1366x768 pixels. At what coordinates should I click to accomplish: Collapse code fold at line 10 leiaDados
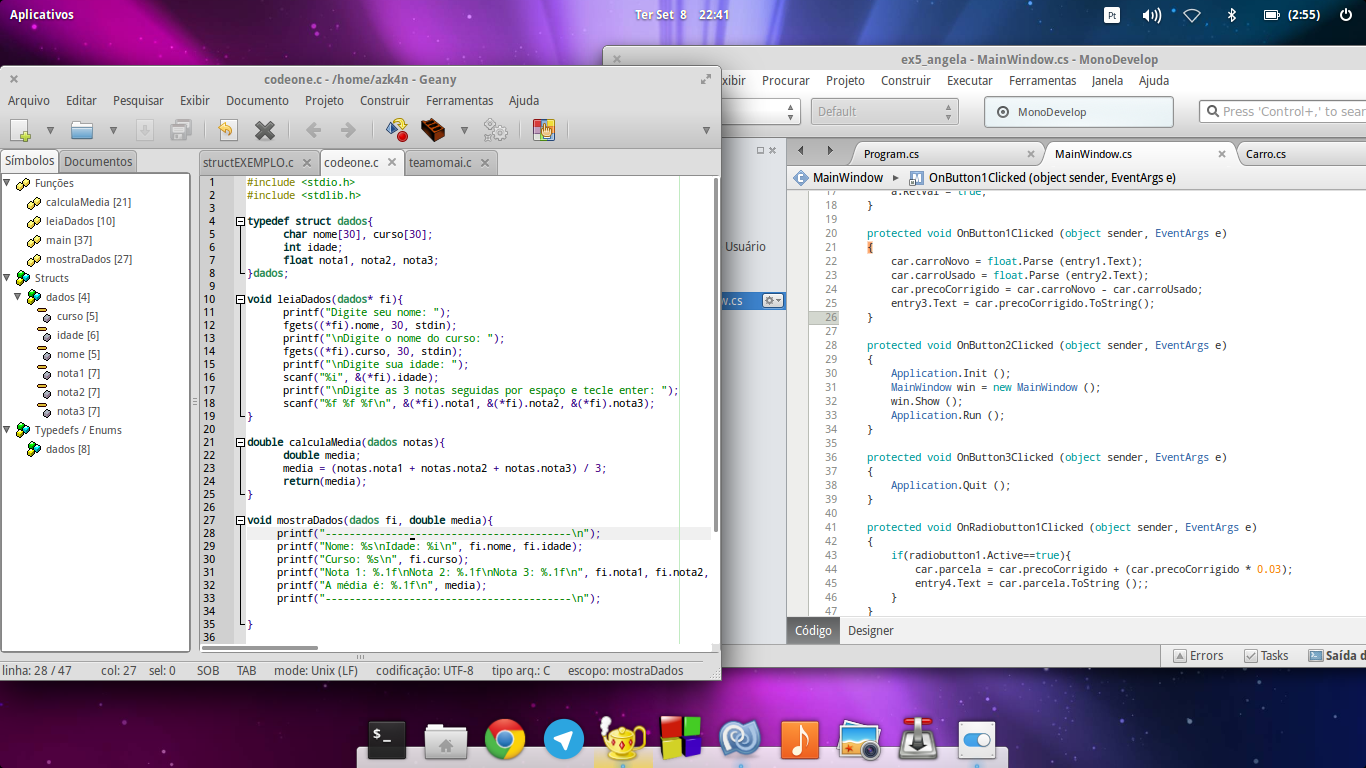(240, 299)
